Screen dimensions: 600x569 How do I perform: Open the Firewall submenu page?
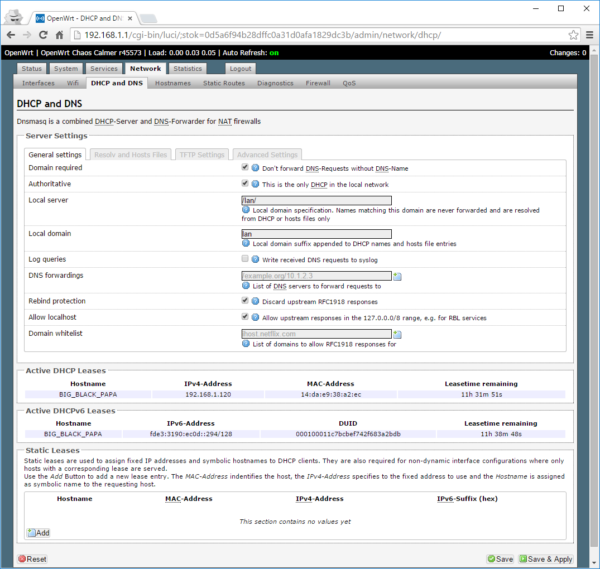[317, 83]
